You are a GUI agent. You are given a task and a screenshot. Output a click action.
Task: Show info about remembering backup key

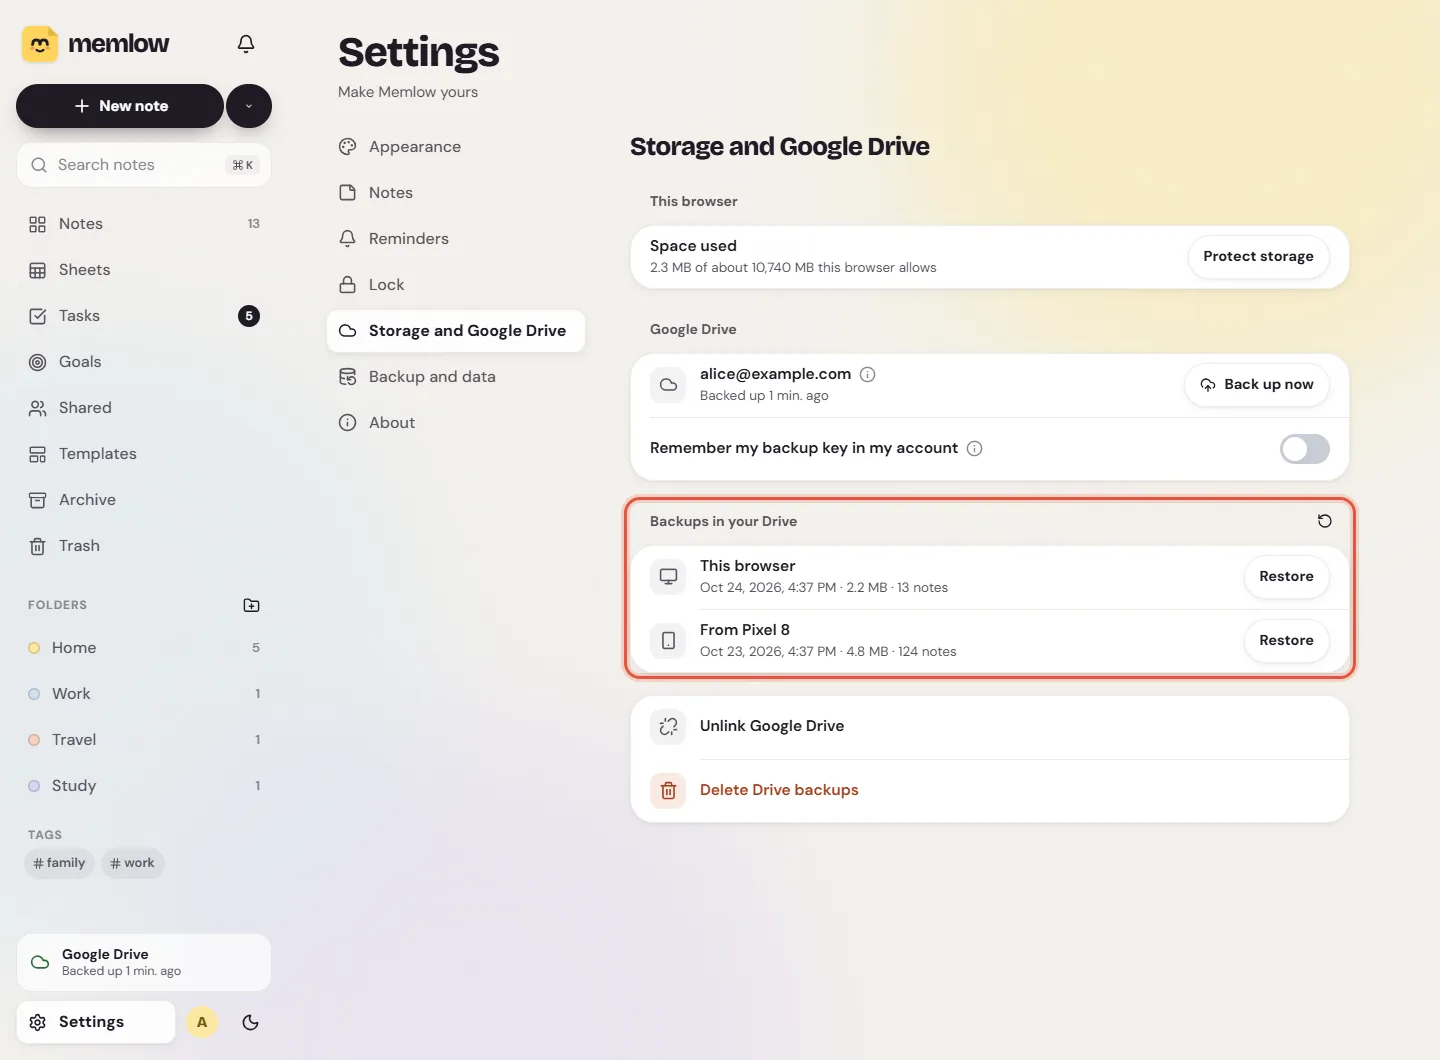click(975, 448)
